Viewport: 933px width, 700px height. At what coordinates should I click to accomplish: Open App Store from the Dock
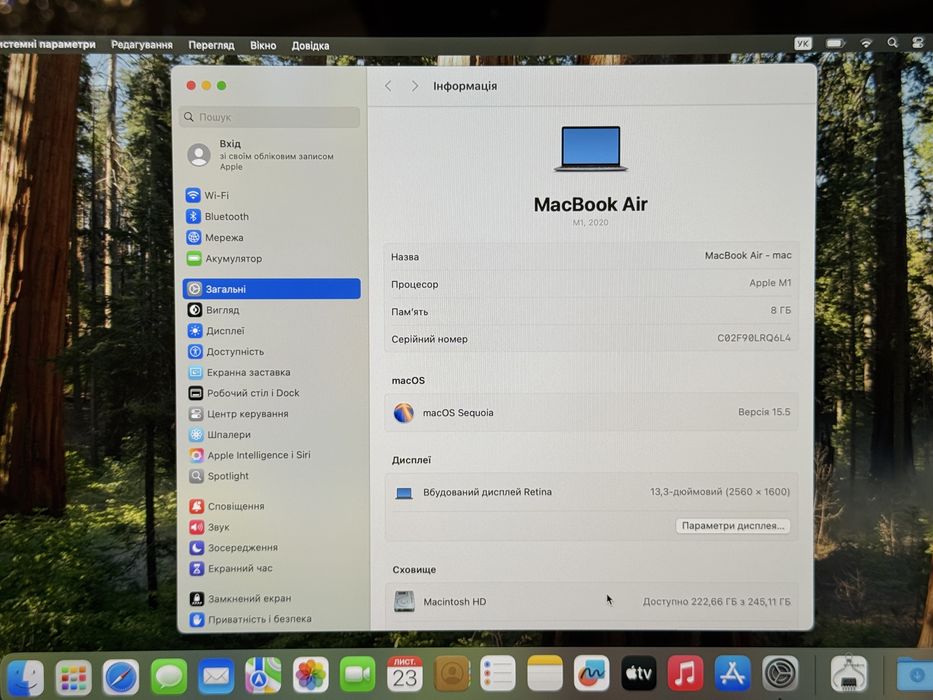point(732,673)
